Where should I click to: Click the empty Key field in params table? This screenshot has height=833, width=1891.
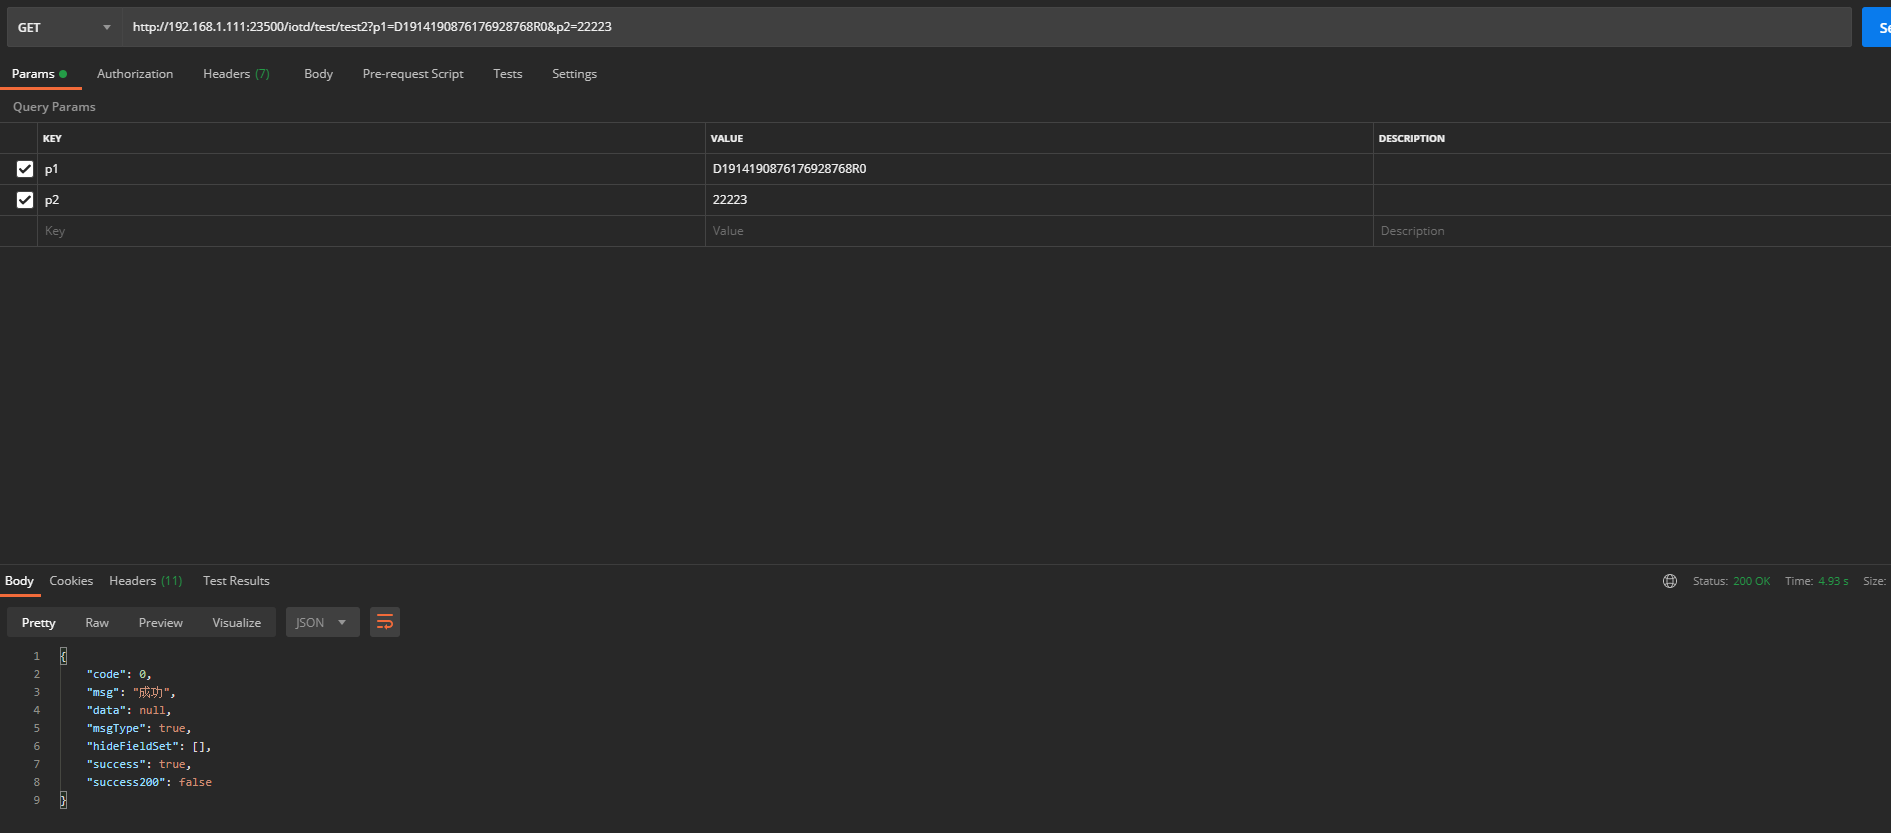[370, 231]
